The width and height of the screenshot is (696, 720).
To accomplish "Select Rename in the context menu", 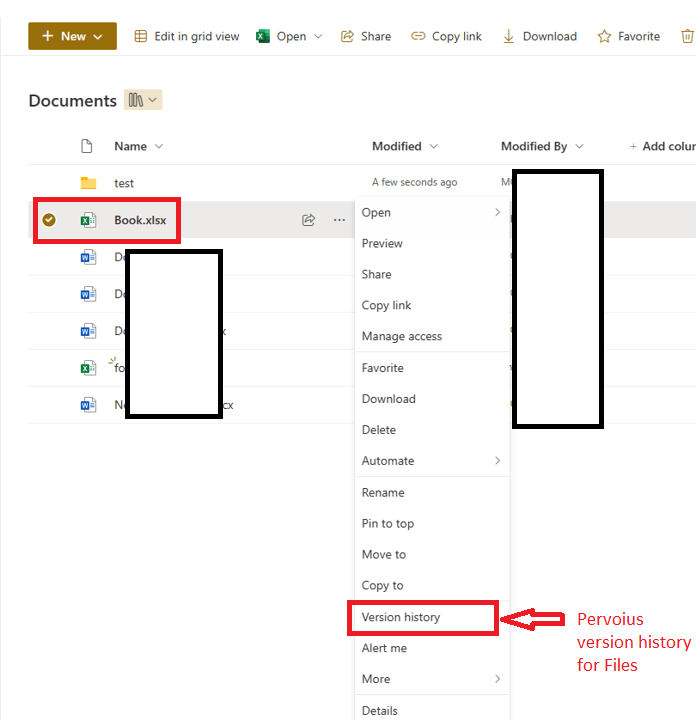I will pyautogui.click(x=432, y=492).
